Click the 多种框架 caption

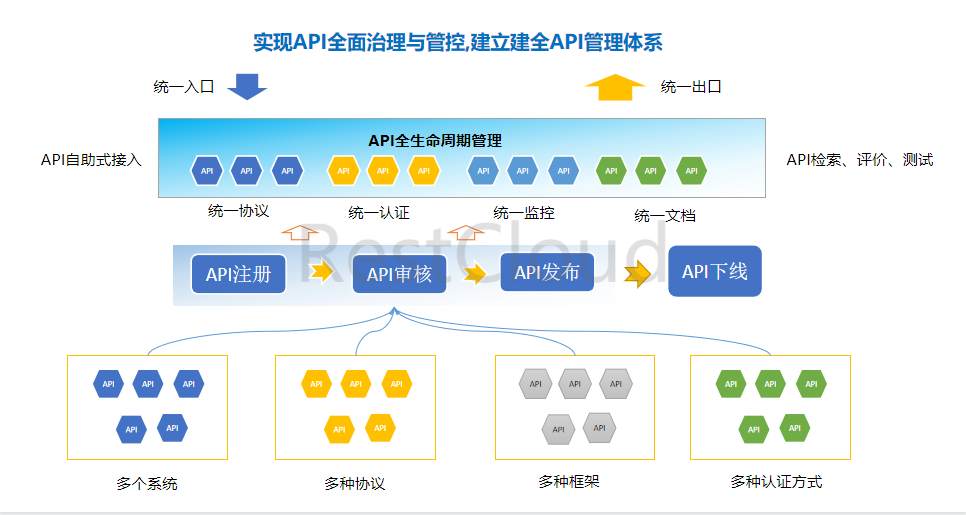[x=569, y=481]
